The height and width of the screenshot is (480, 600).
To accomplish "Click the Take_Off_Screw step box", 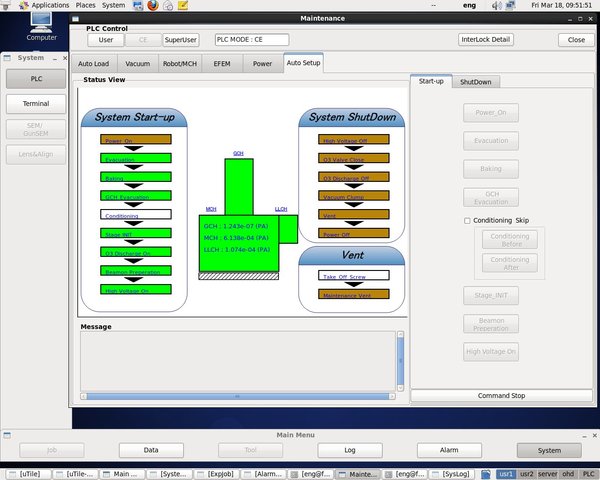I will [353, 276].
